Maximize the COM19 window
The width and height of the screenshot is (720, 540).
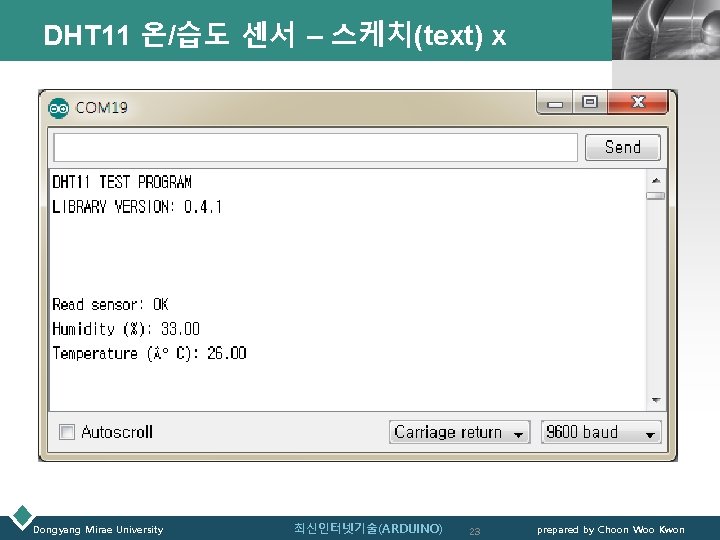pyautogui.click(x=590, y=102)
